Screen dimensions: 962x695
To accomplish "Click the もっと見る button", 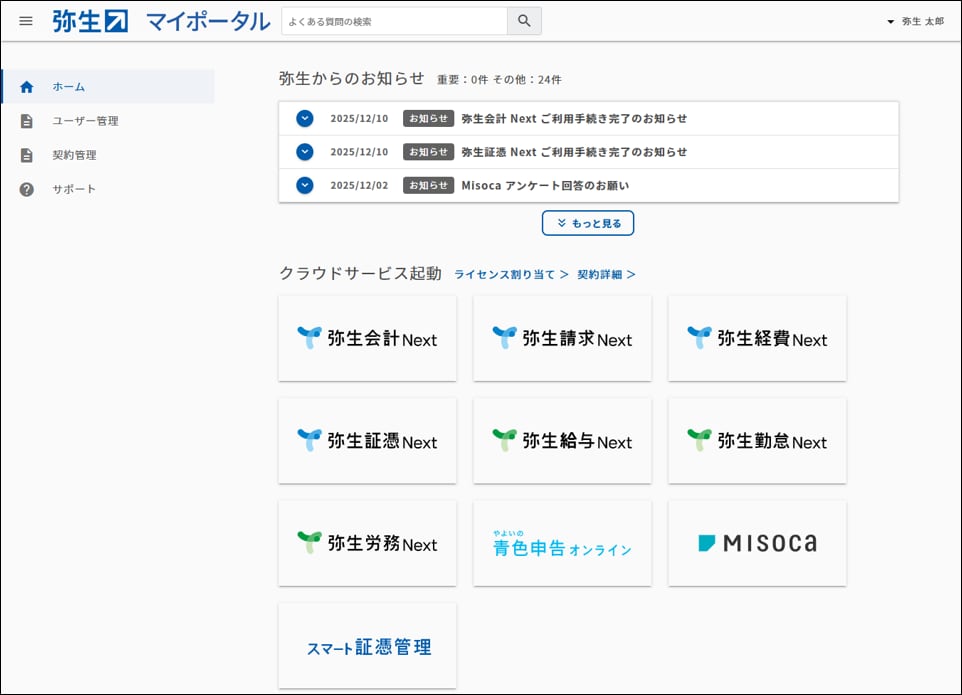I will (588, 223).
